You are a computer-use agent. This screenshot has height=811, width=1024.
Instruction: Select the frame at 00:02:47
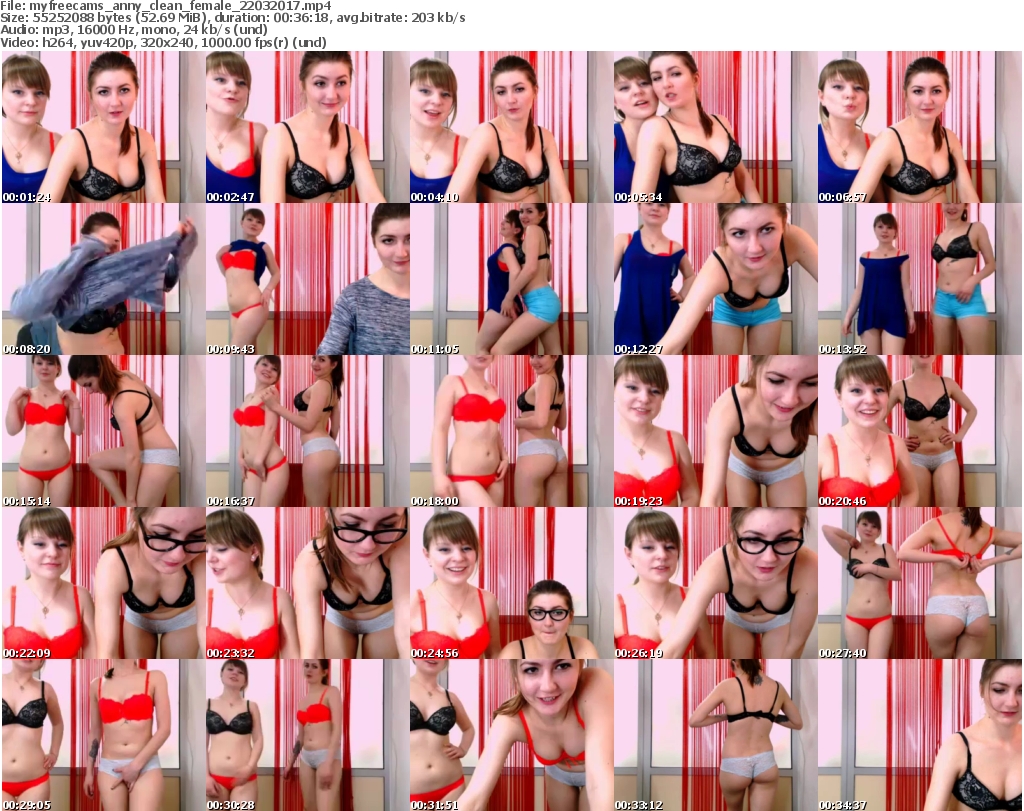(x=308, y=127)
